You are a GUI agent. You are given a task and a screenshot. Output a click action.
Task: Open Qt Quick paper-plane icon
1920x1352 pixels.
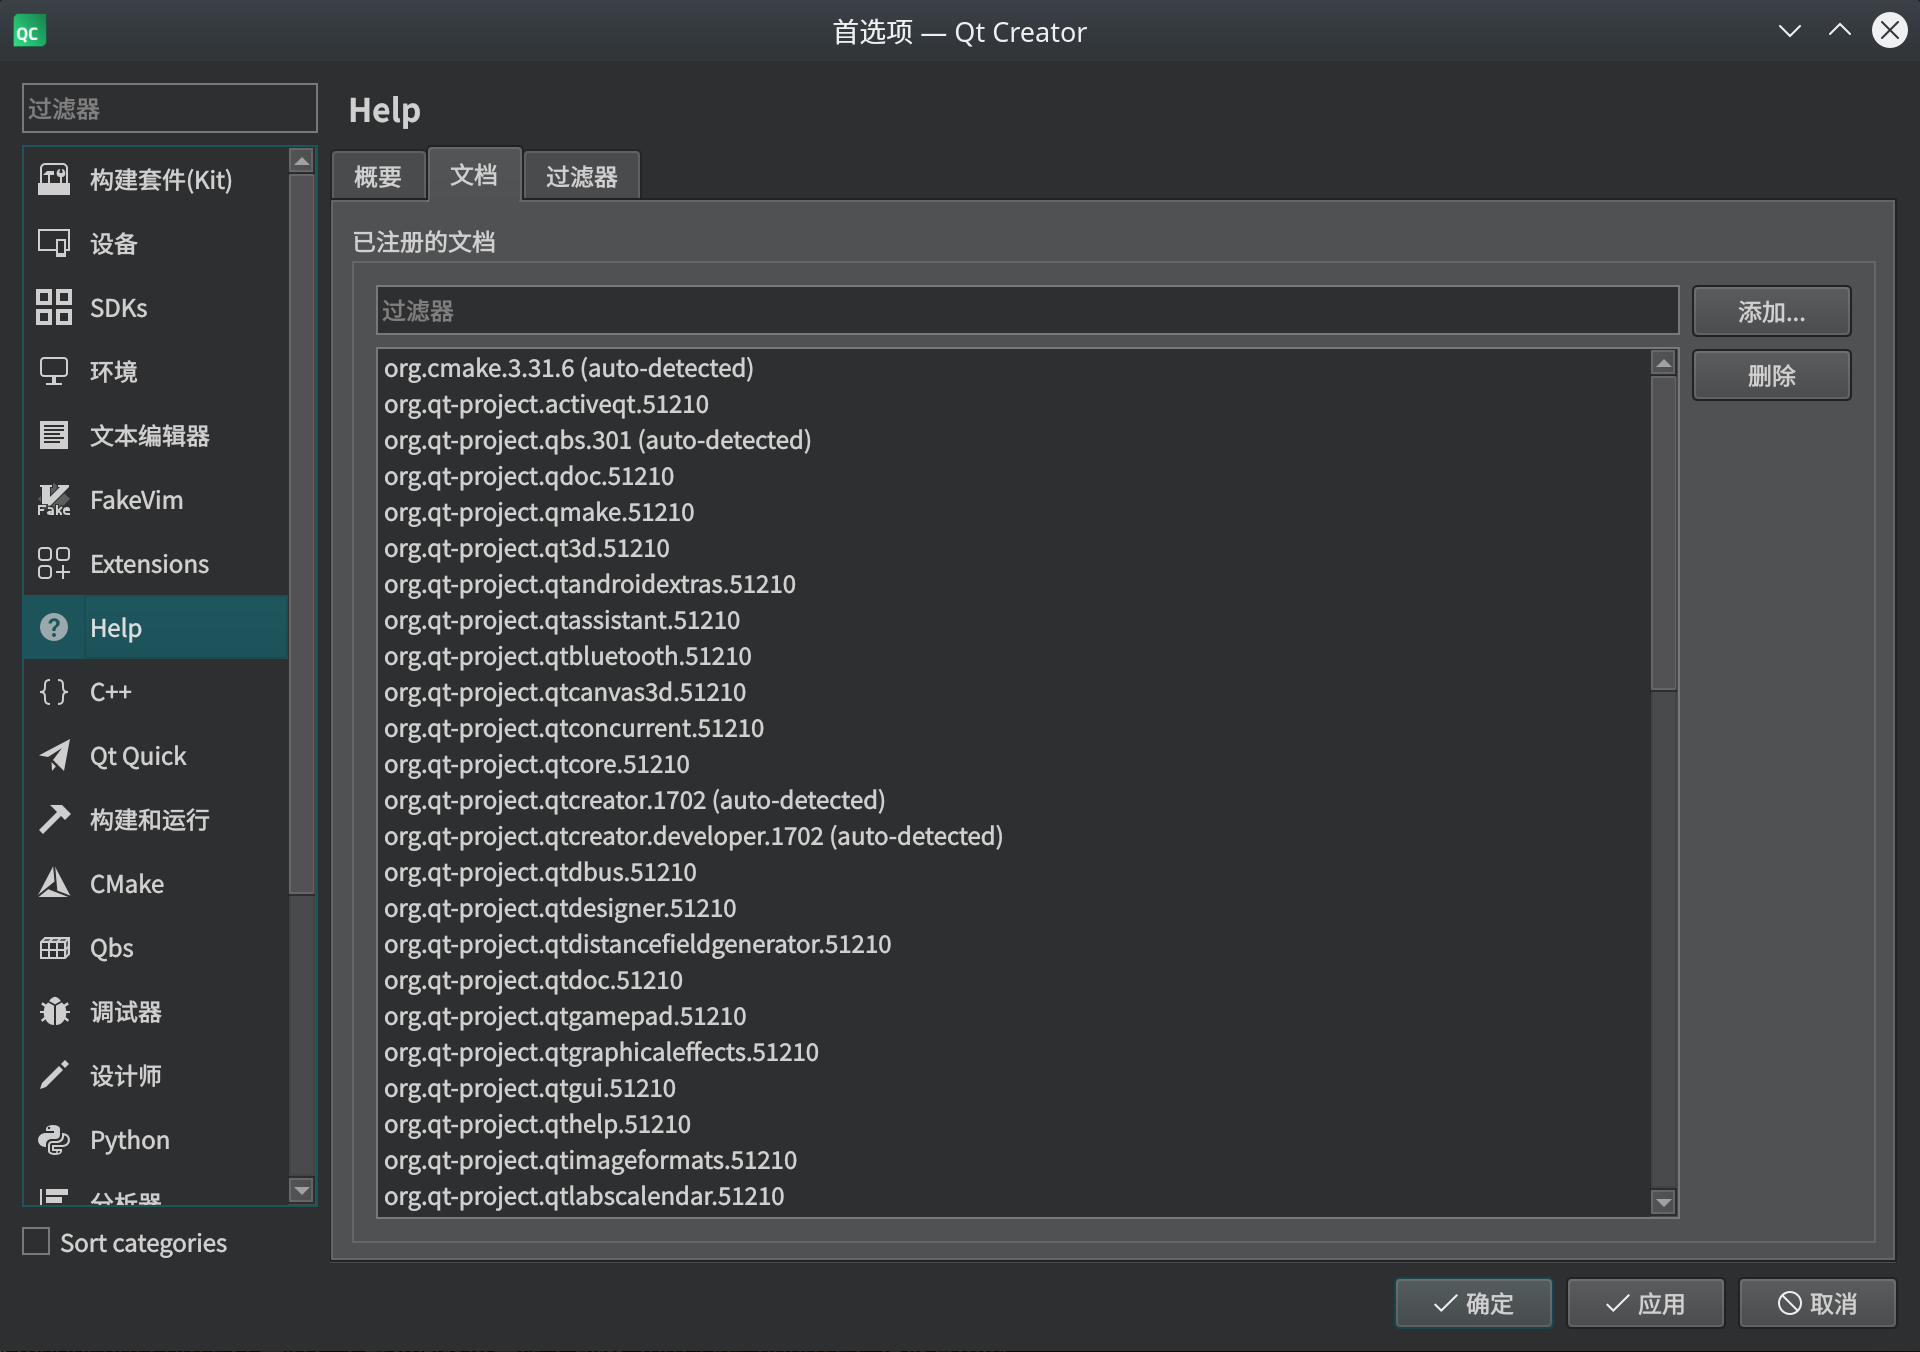pyautogui.click(x=54, y=756)
